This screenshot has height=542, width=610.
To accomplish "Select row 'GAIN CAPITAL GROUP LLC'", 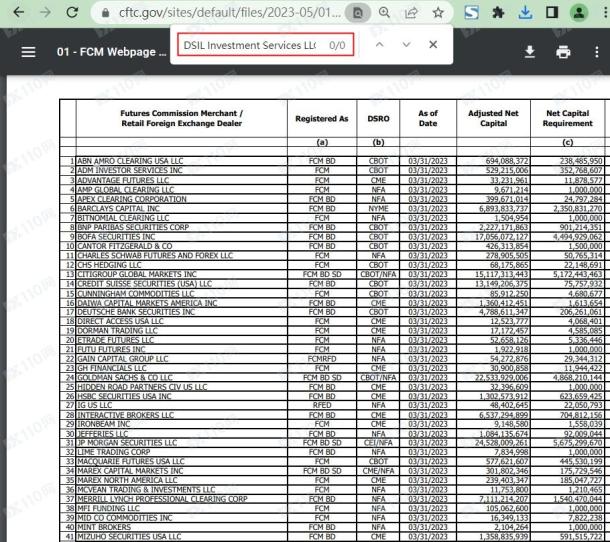I will (x=332, y=358).
